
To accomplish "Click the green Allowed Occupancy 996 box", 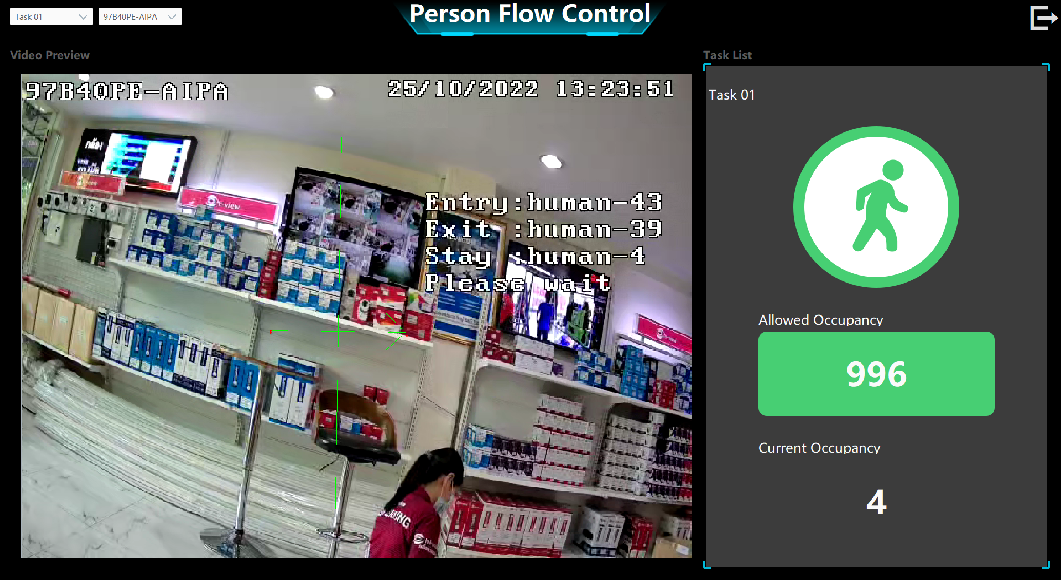I will click(876, 374).
